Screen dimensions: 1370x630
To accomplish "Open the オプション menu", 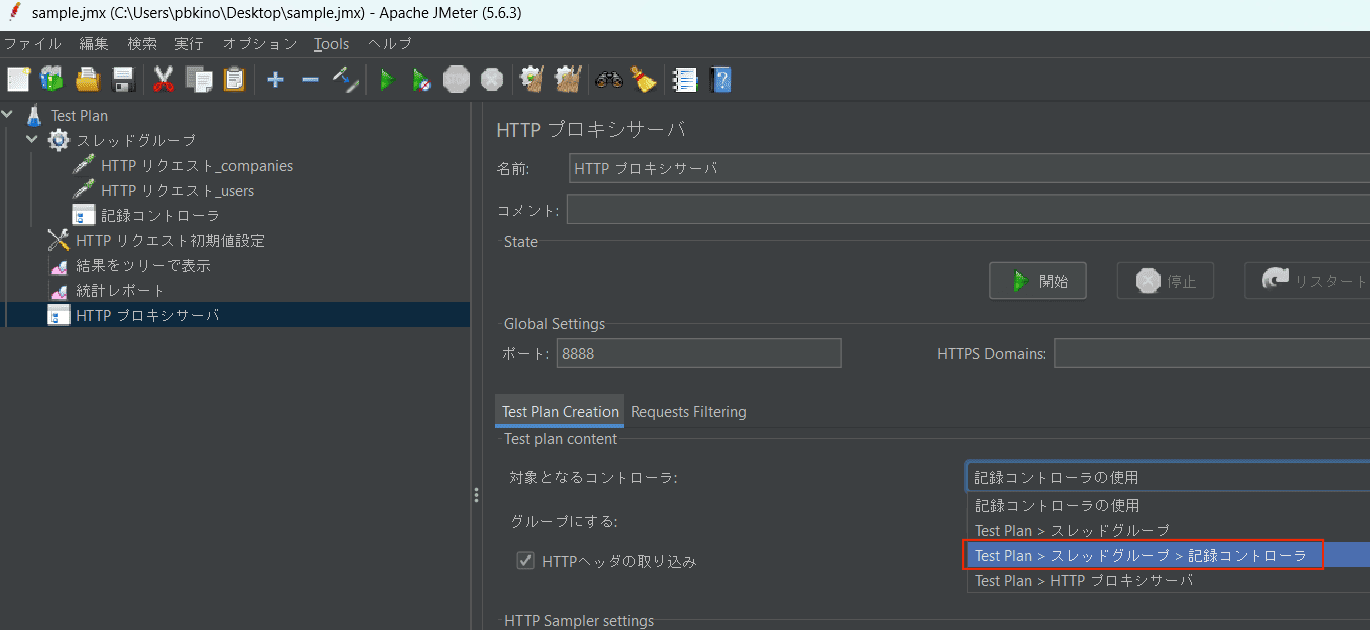I will tap(260, 44).
